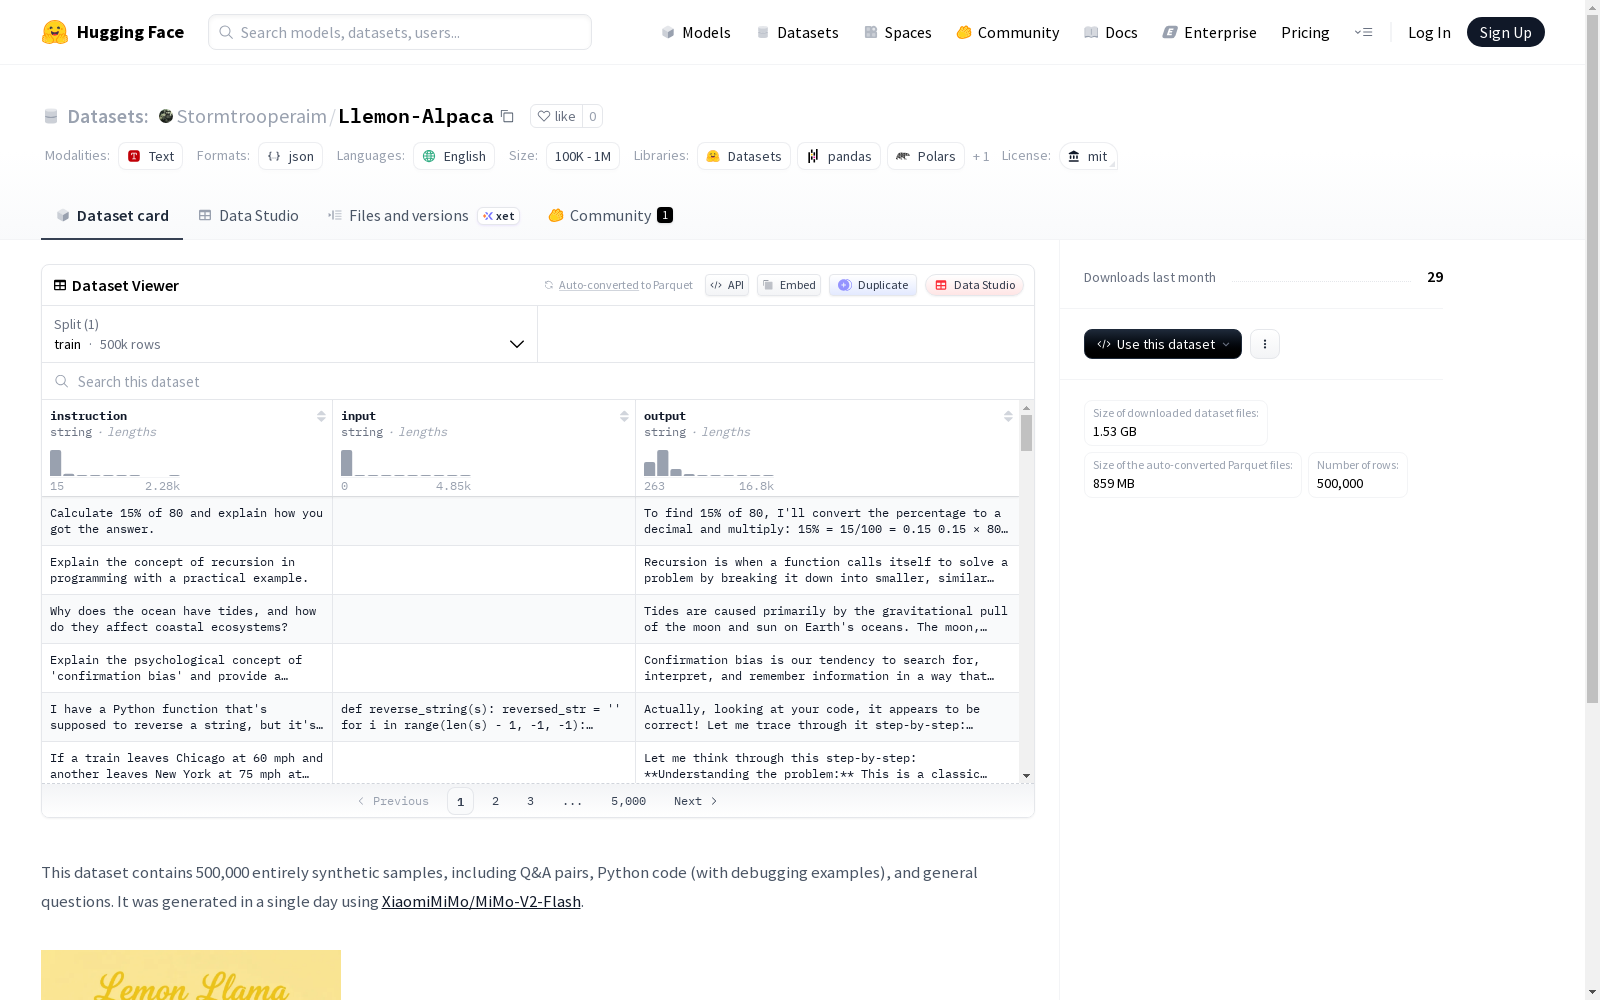Click the 'Confirmation bias is our tendency' output cell
The height and width of the screenshot is (1000, 1600).
[x=828, y=668]
